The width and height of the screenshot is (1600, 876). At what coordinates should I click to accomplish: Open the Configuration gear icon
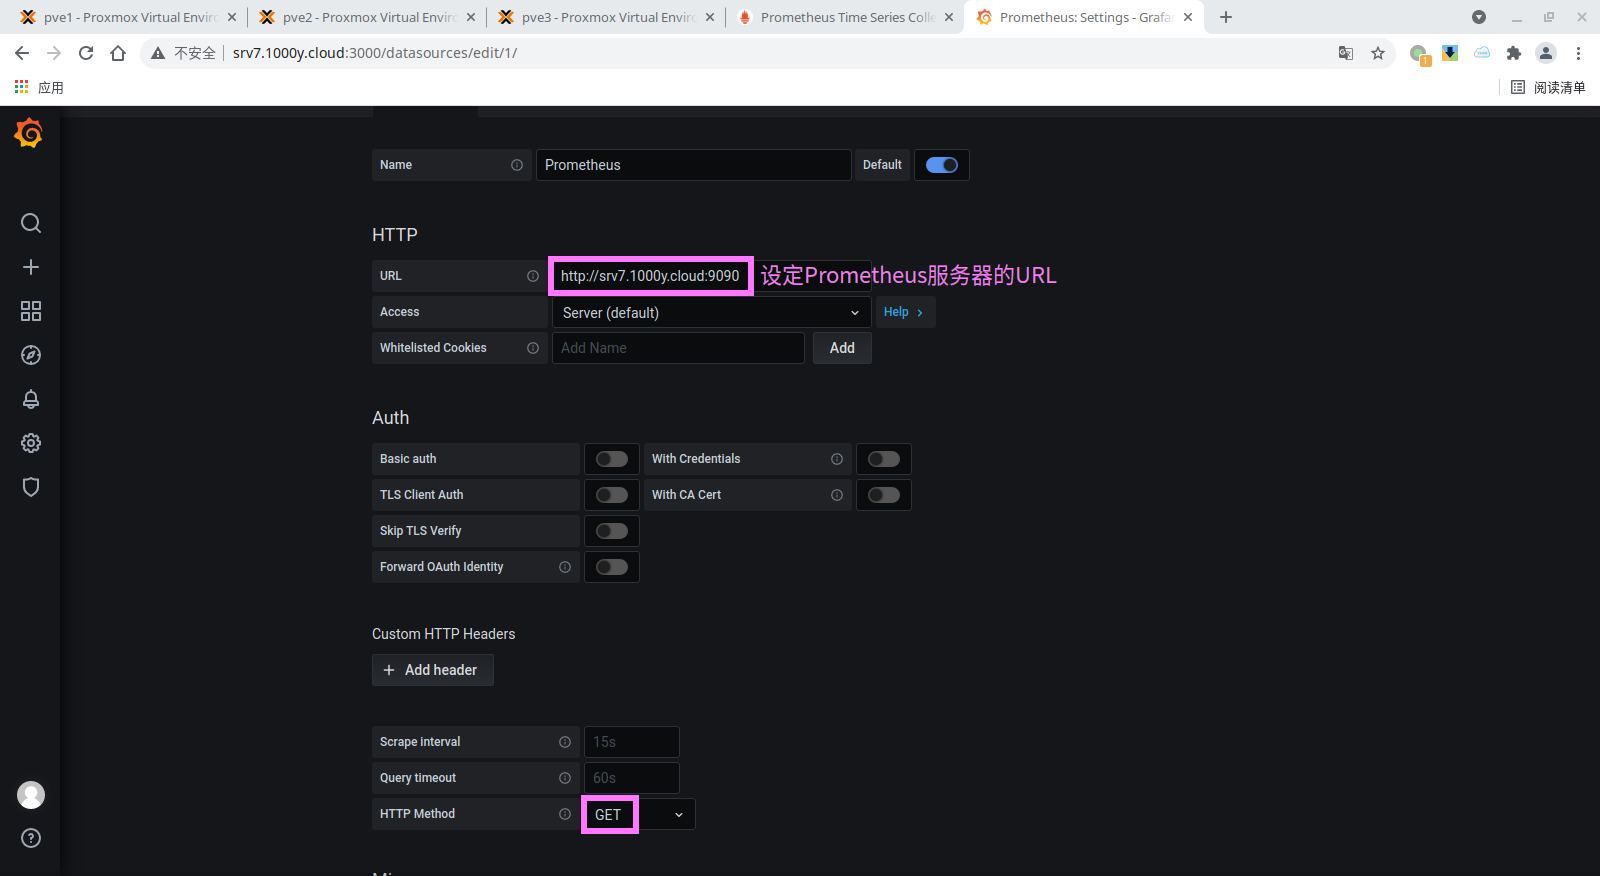[x=31, y=443]
